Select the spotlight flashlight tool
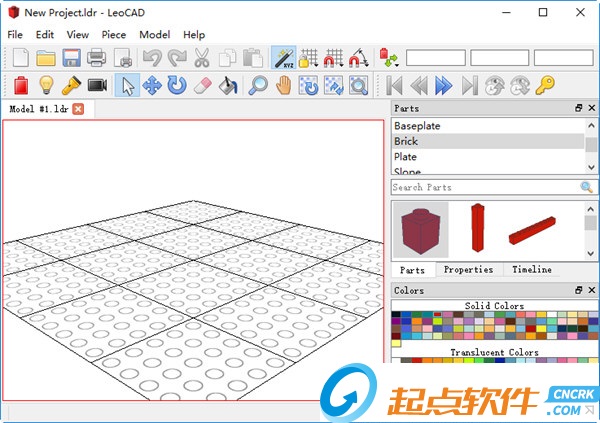600x423 pixels. [71, 85]
